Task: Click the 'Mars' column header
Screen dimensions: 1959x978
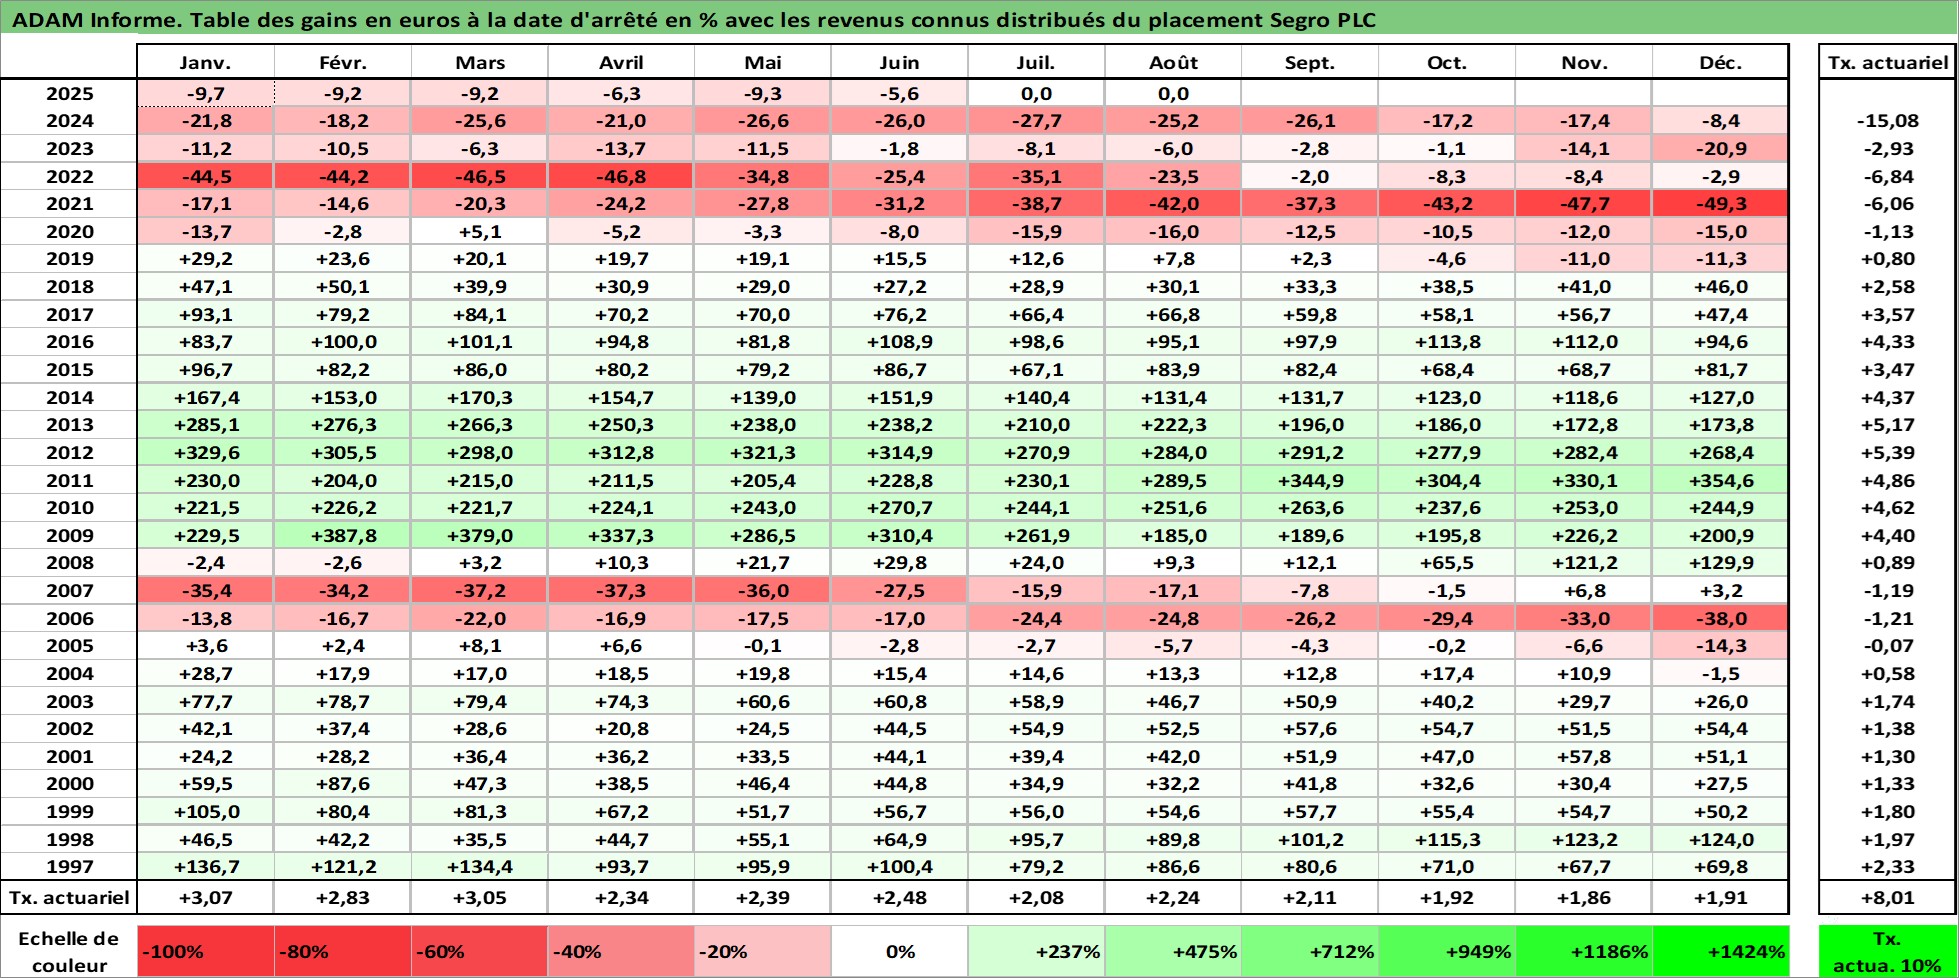Action: coord(479,62)
